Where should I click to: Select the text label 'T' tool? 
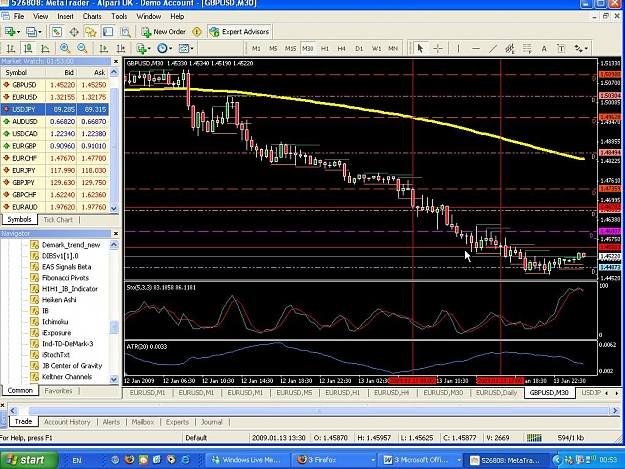coord(561,48)
